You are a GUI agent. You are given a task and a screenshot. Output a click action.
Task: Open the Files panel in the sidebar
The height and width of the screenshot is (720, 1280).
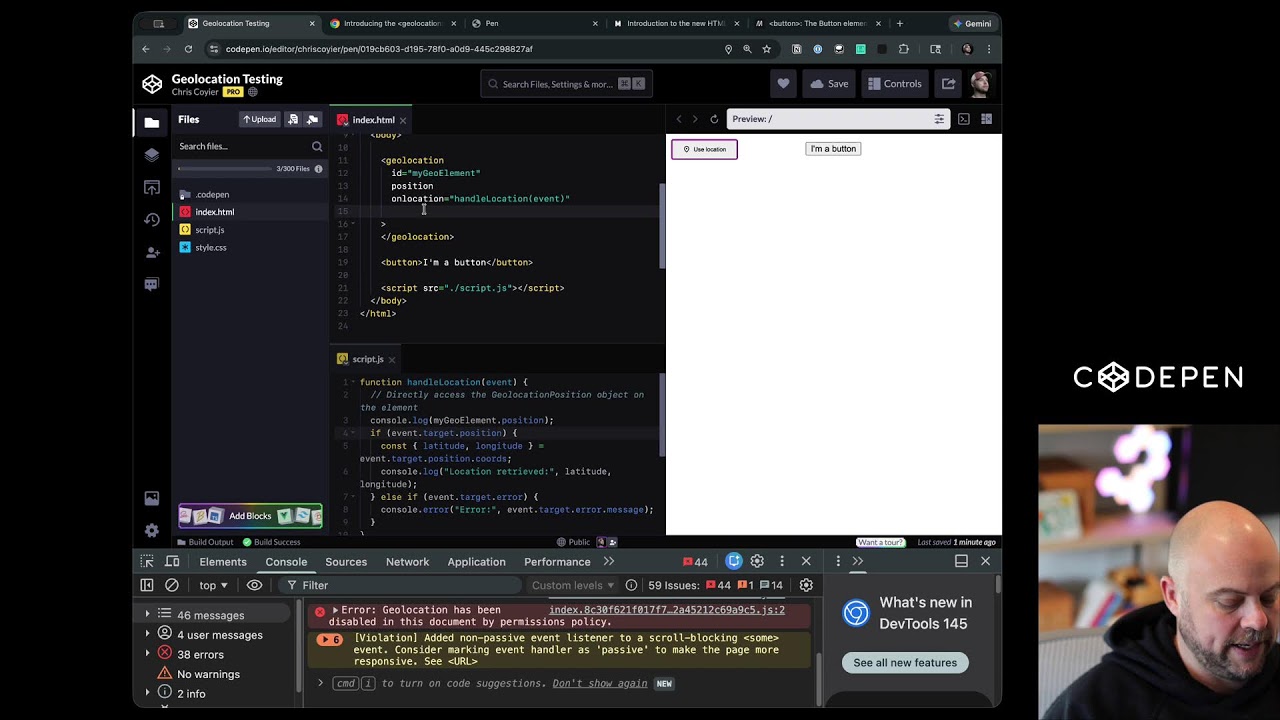[151, 123]
